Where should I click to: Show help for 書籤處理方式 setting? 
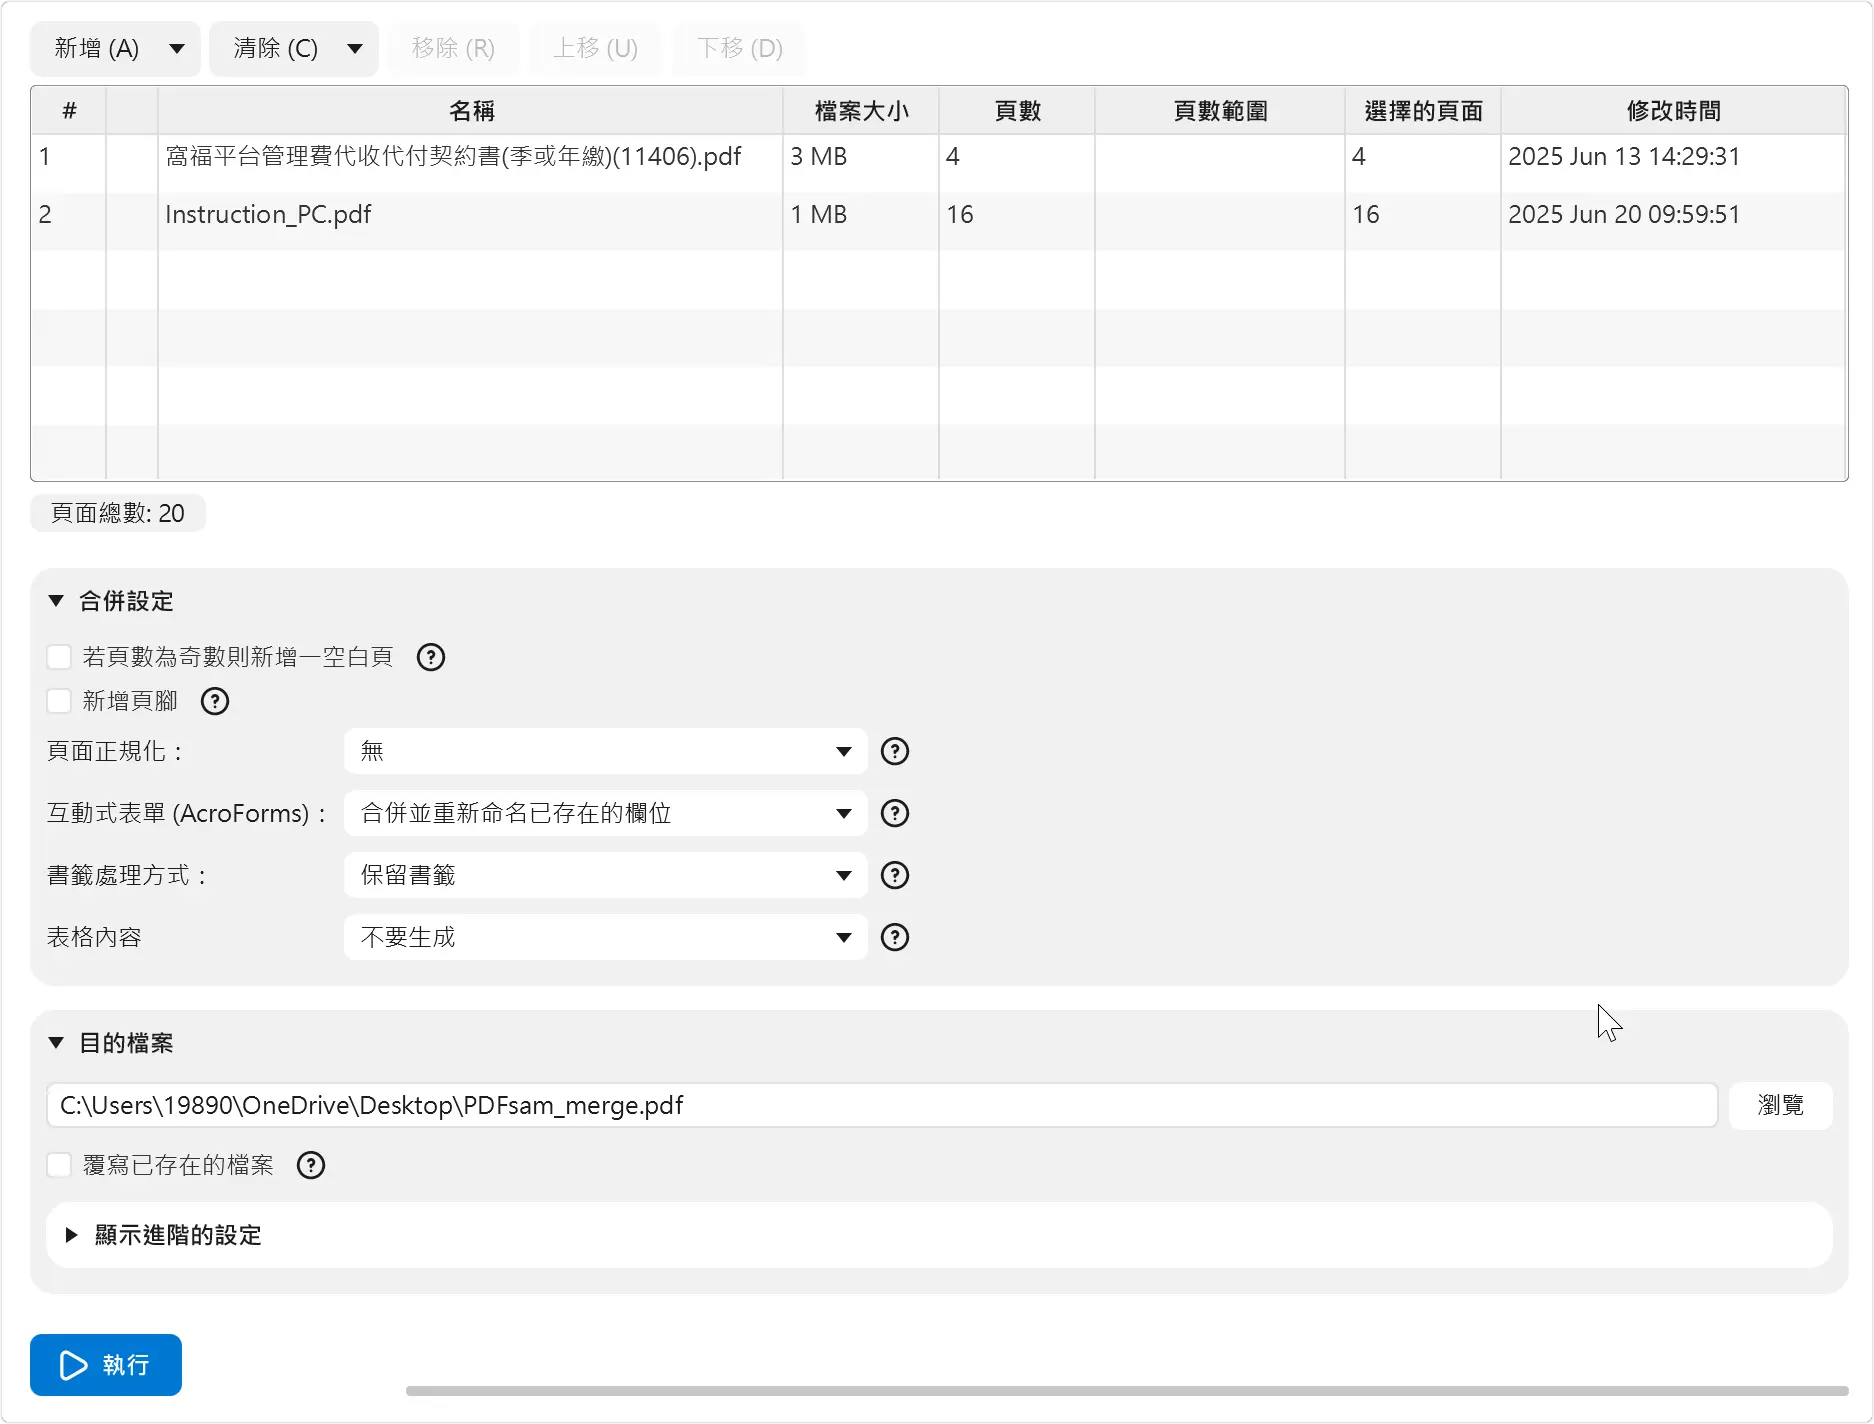pyautogui.click(x=895, y=875)
